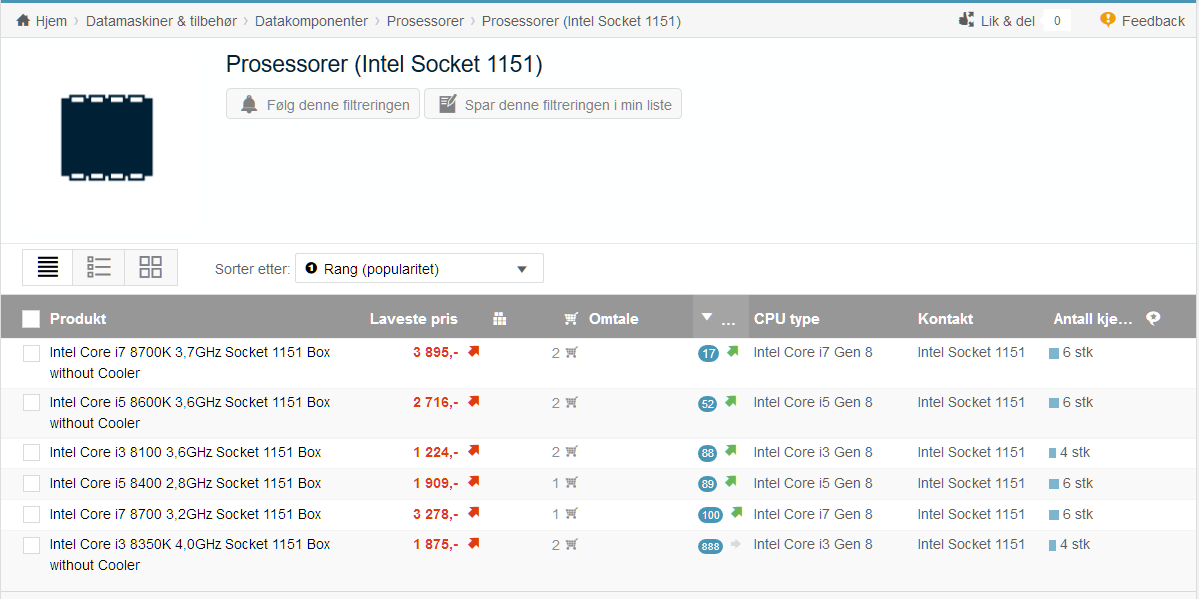
Task: Sort by Produkt column header
Action: (x=78, y=319)
